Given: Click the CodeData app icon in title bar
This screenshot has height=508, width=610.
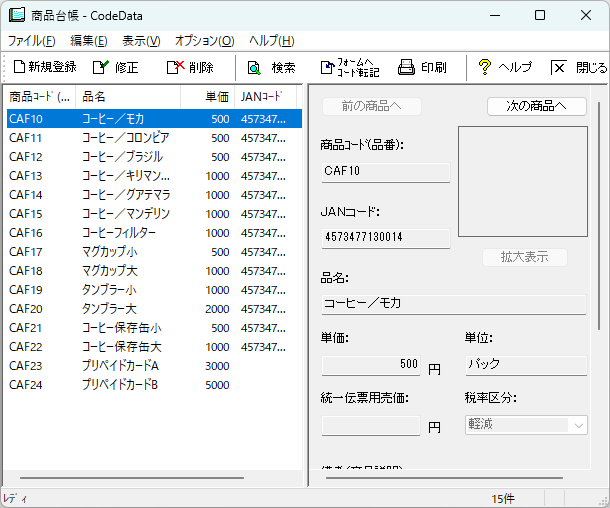Looking at the screenshot, I should click(x=17, y=16).
